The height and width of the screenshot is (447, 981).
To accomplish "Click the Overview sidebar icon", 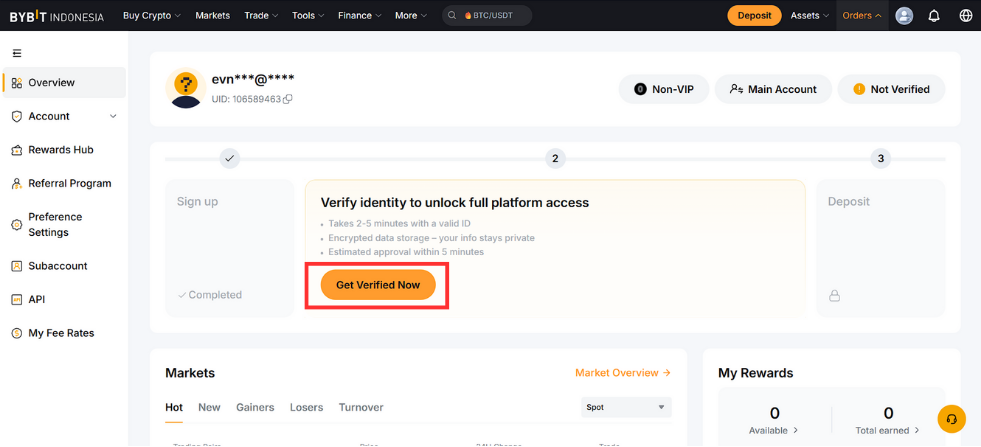I will [x=17, y=83].
